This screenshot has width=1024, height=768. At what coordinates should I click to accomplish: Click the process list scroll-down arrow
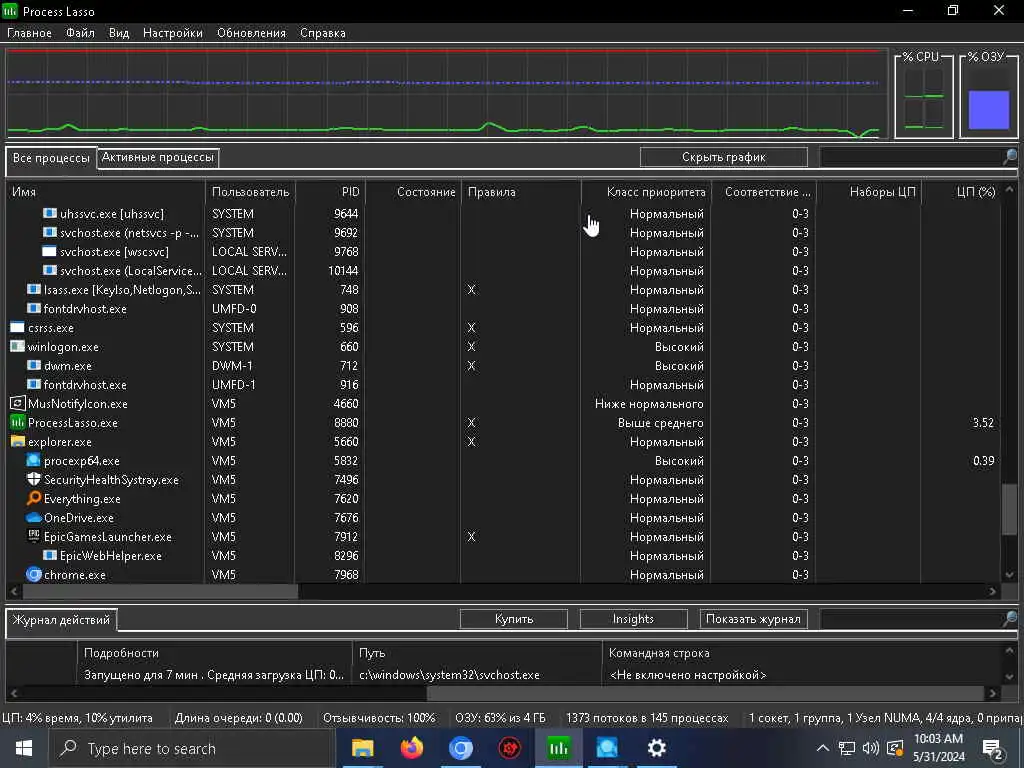[x=1010, y=575]
